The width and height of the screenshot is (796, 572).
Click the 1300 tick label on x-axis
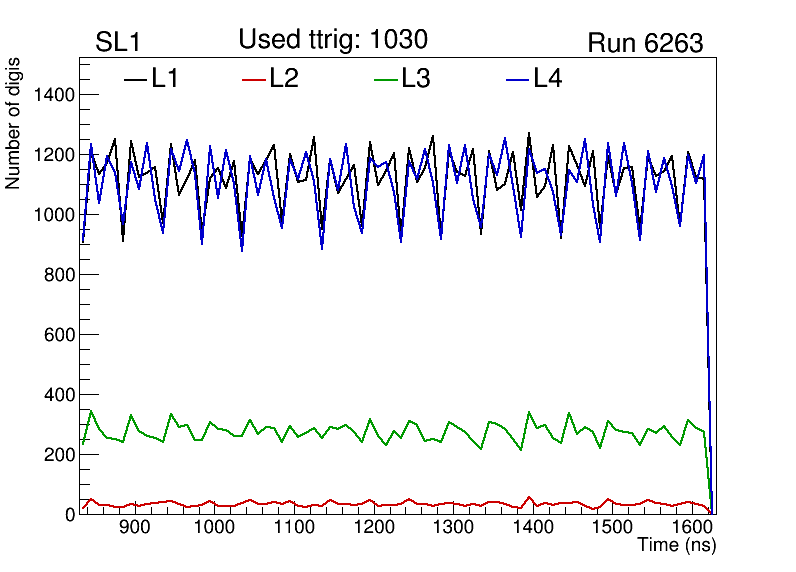451,528
